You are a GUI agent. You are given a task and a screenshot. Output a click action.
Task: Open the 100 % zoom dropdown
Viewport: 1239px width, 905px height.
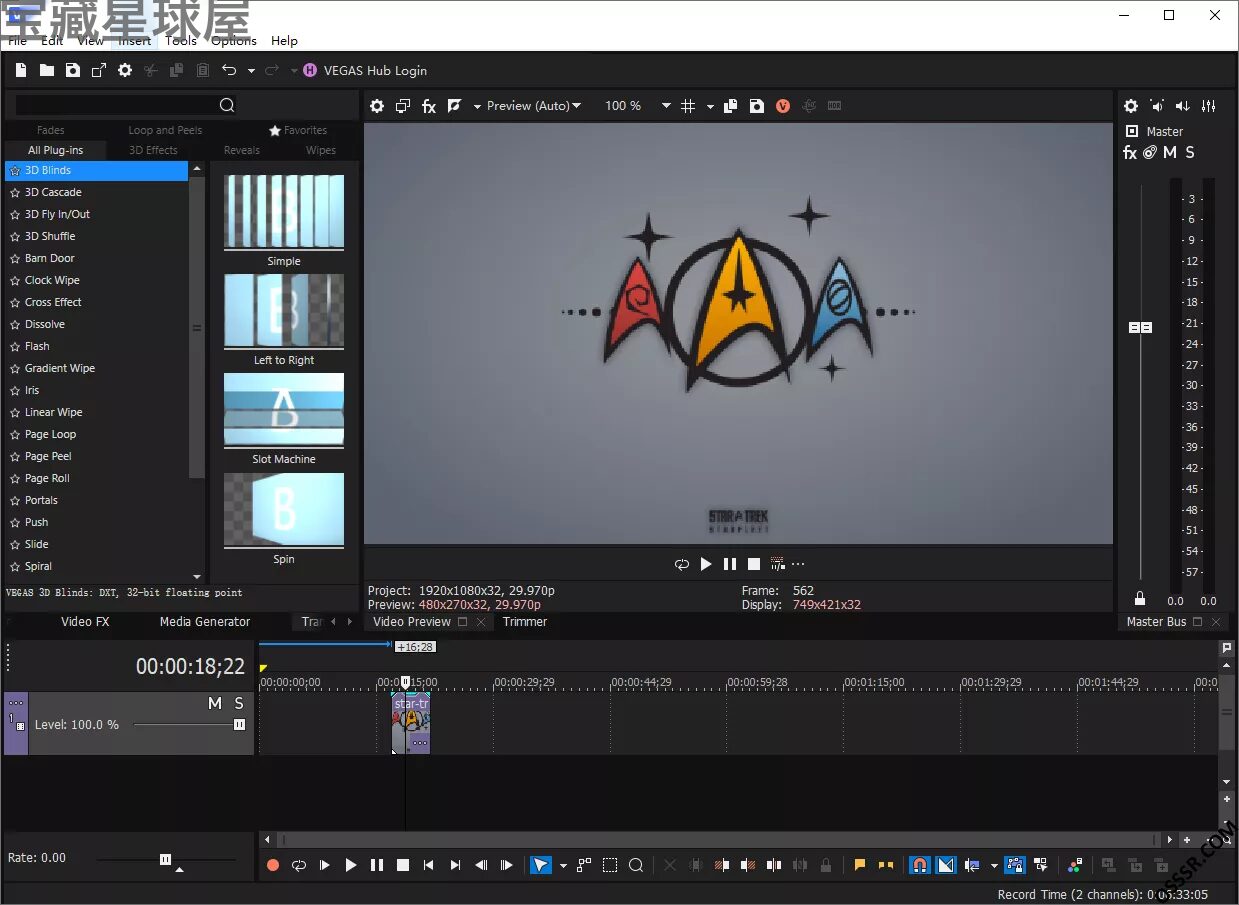tap(638, 106)
